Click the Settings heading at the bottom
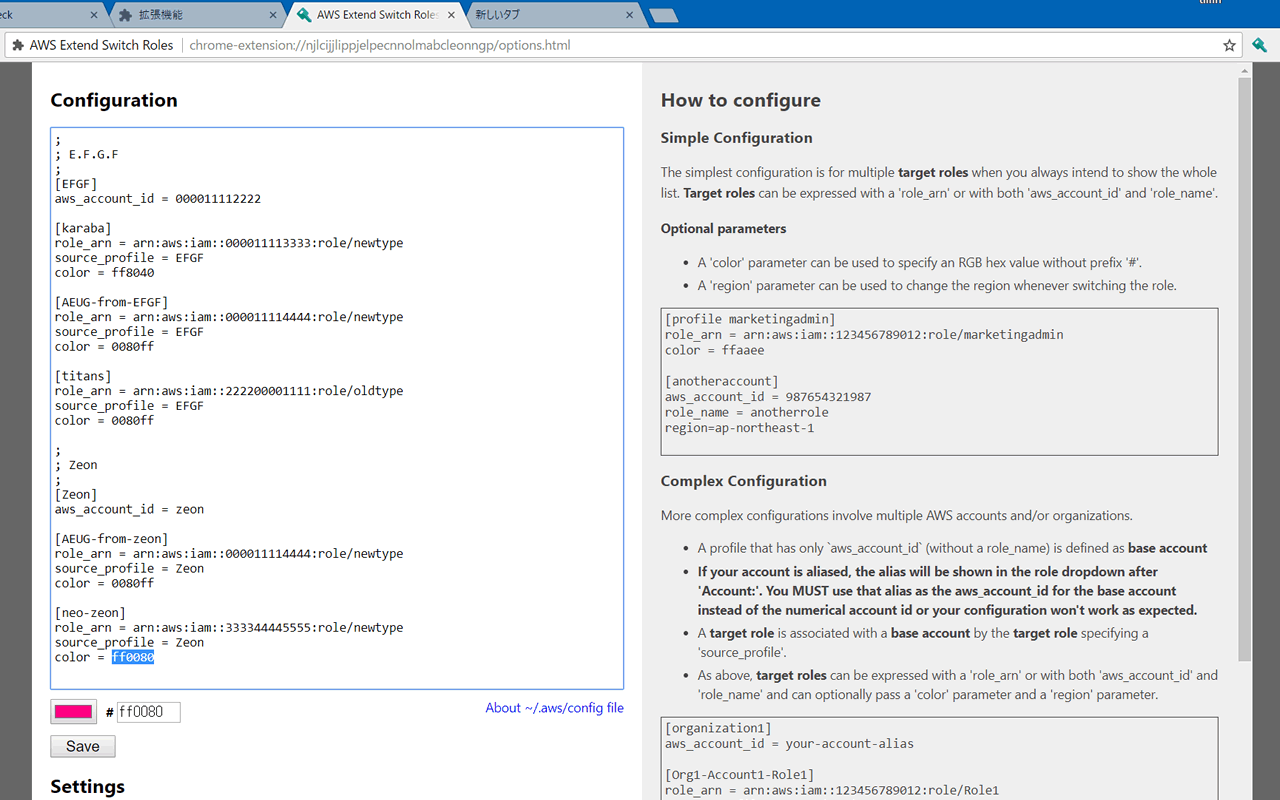Image resolution: width=1280 pixels, height=800 pixels. tap(87, 787)
